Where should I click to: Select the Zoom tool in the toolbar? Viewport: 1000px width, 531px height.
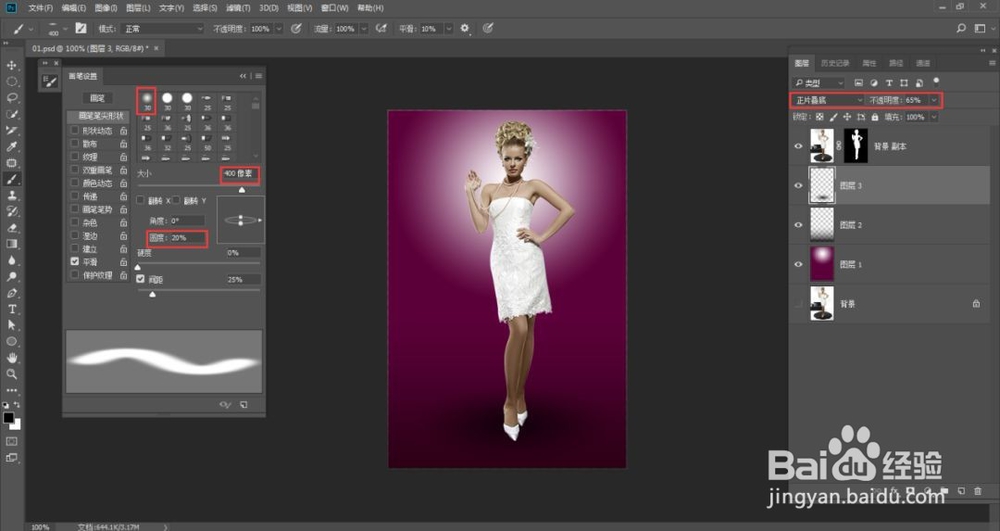tap(12, 373)
